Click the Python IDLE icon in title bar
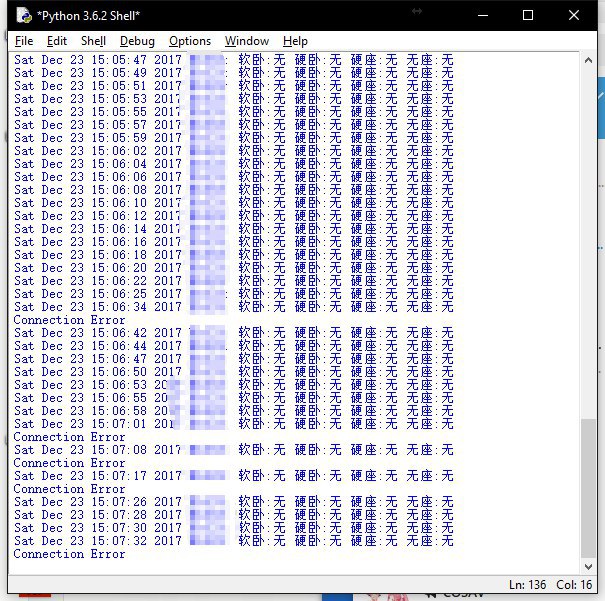 (23, 15)
